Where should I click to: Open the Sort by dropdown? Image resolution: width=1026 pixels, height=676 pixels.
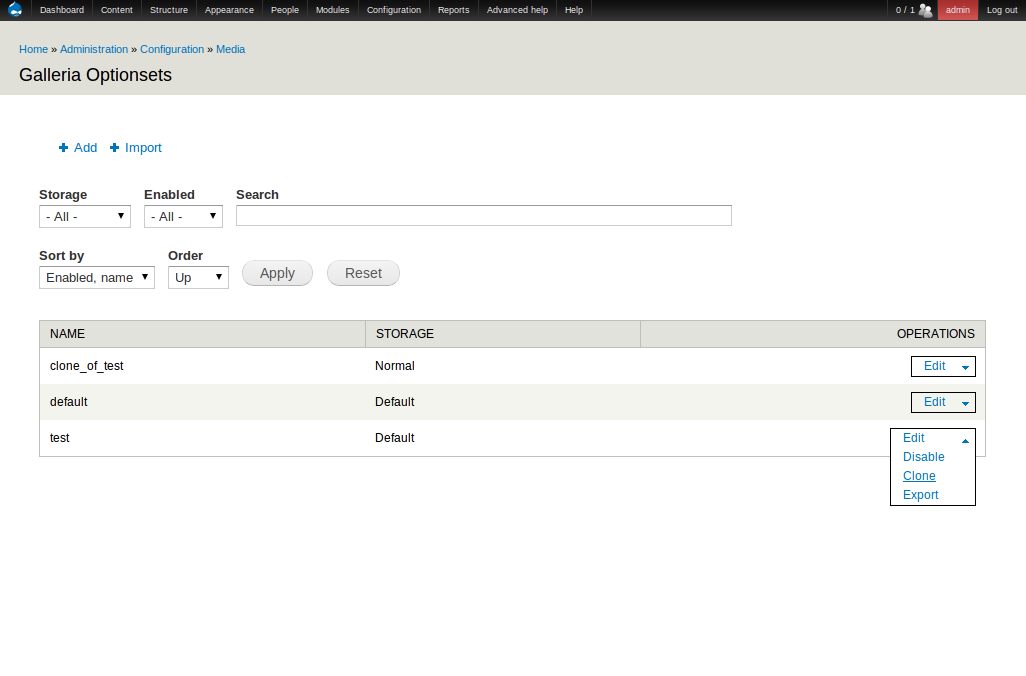pyautogui.click(x=97, y=277)
